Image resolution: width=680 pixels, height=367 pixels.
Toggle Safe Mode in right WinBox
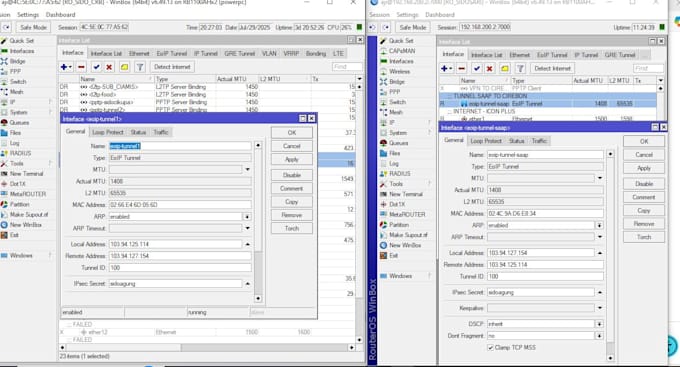tap(413, 27)
